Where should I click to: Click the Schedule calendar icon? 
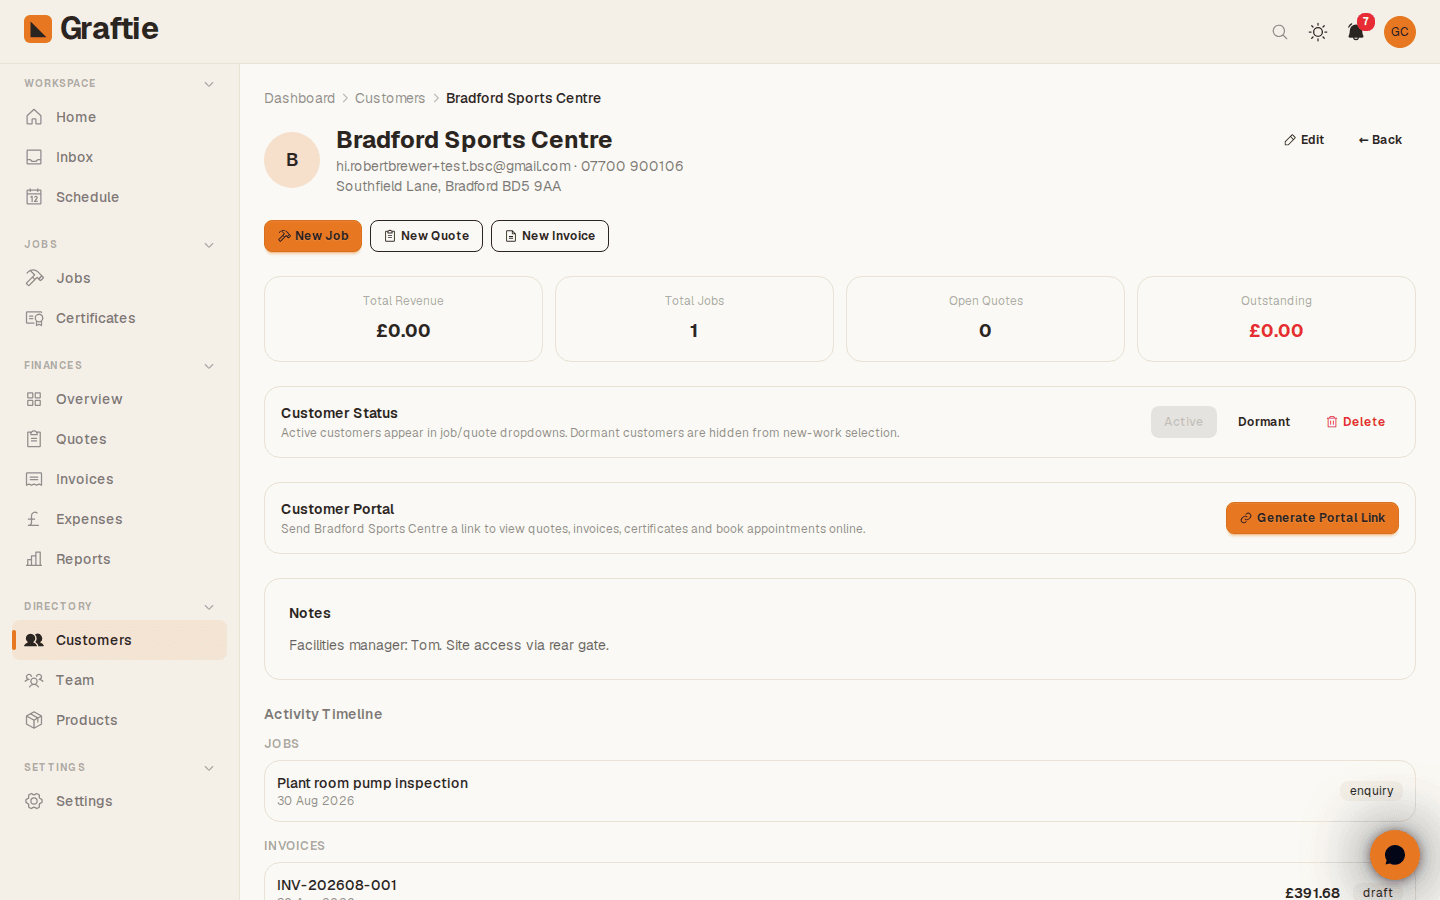tap(34, 197)
